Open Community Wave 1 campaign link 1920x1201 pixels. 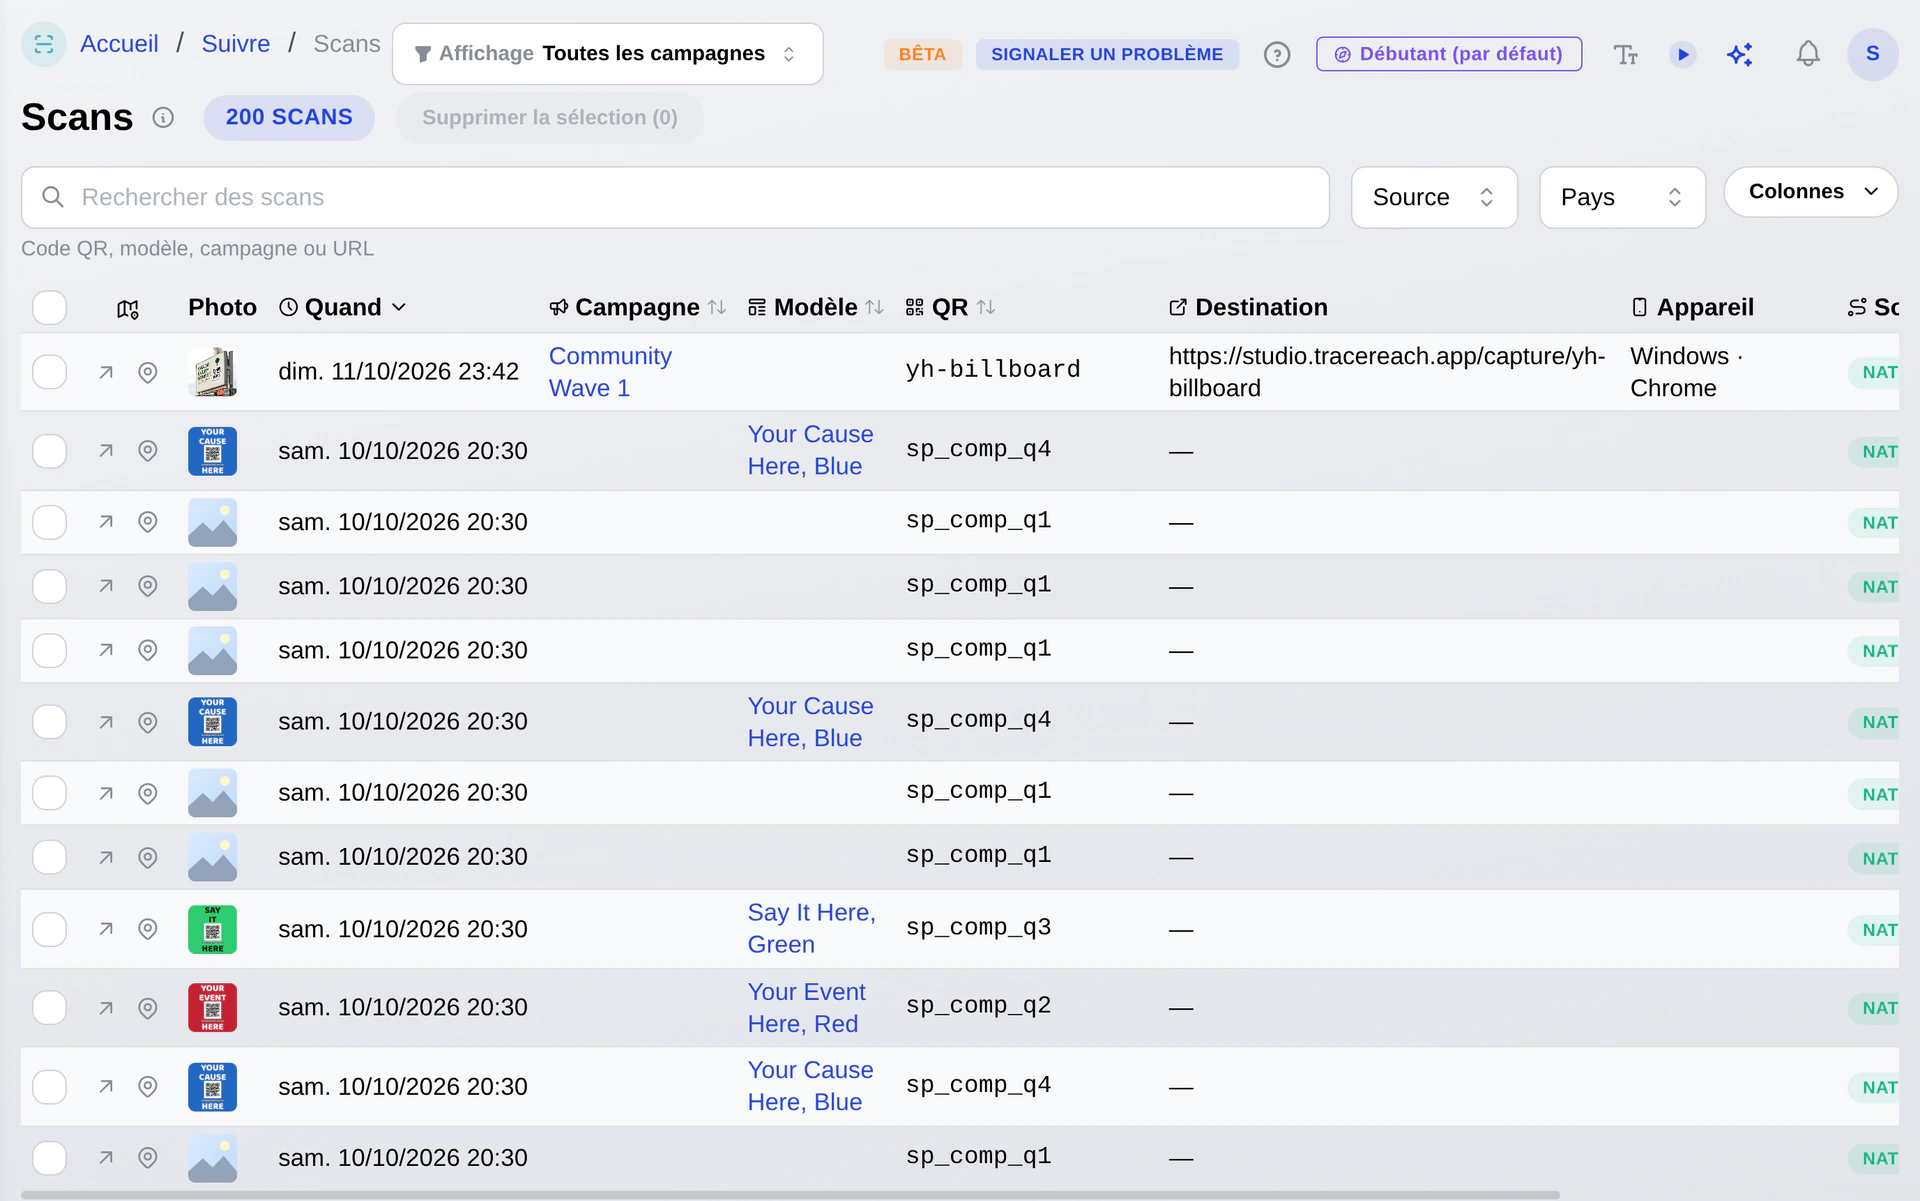[610, 372]
